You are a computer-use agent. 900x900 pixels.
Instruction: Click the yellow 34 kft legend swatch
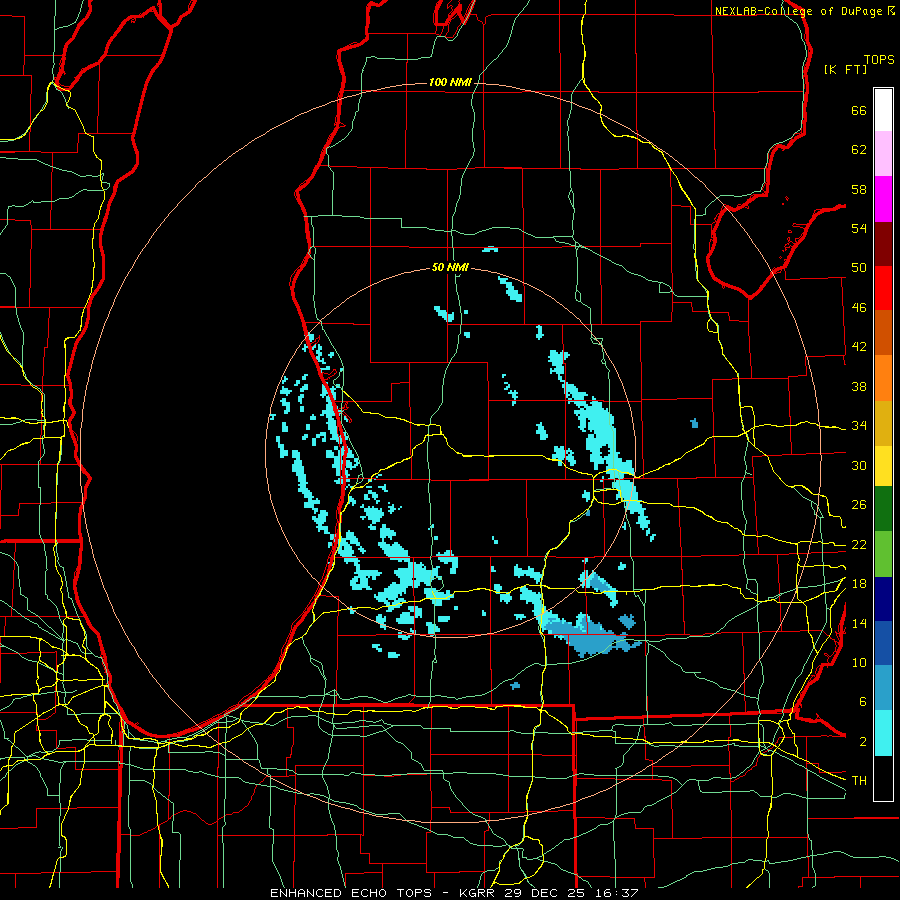pyautogui.click(x=883, y=466)
